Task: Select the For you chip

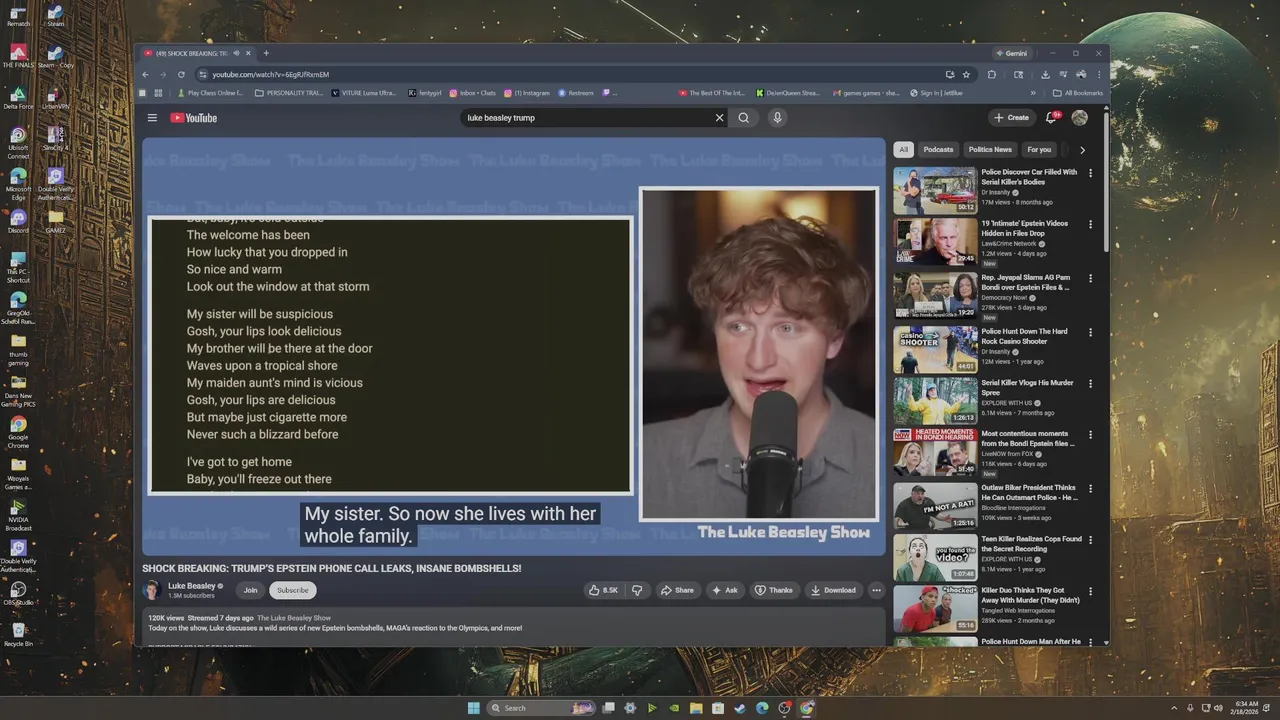Action: 1039,150
